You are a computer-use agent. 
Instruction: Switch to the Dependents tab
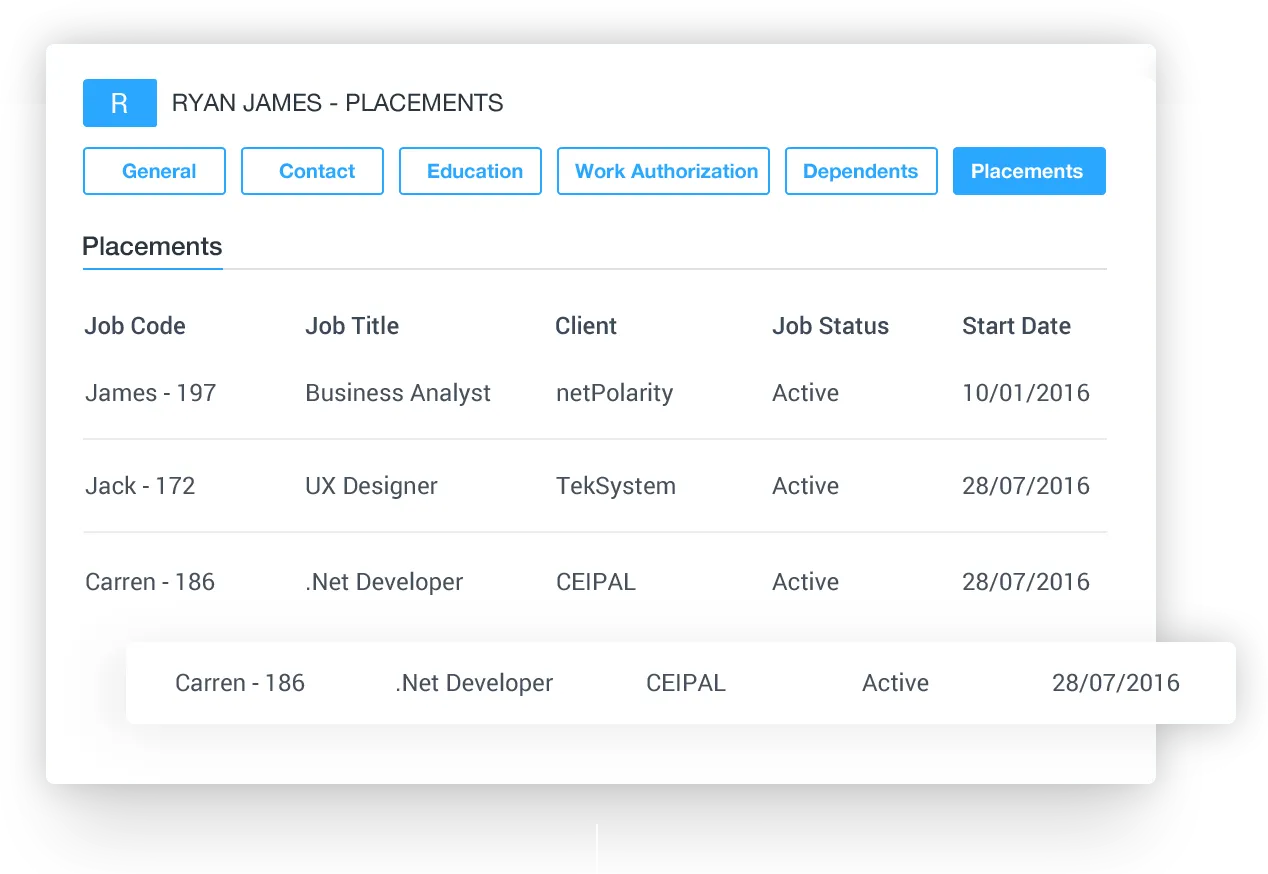(x=860, y=171)
